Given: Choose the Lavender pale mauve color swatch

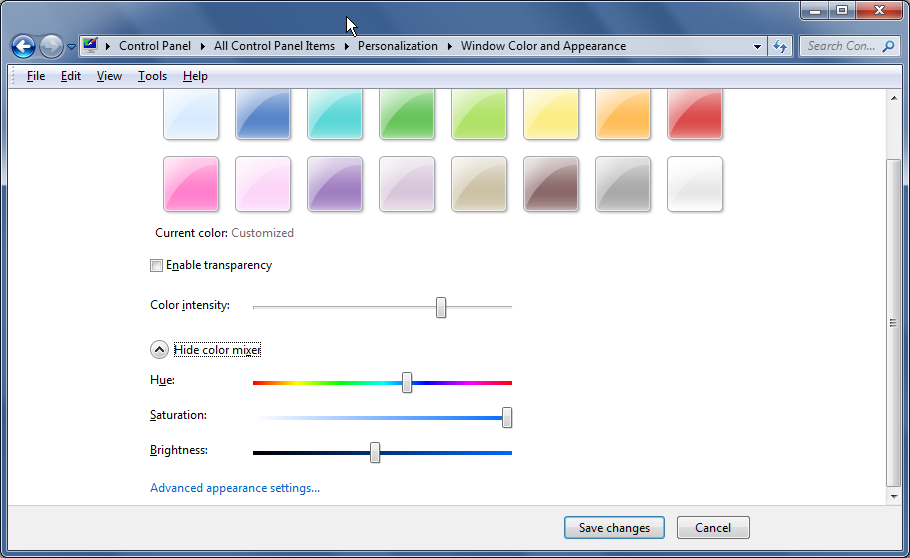Looking at the screenshot, I should click(x=407, y=183).
